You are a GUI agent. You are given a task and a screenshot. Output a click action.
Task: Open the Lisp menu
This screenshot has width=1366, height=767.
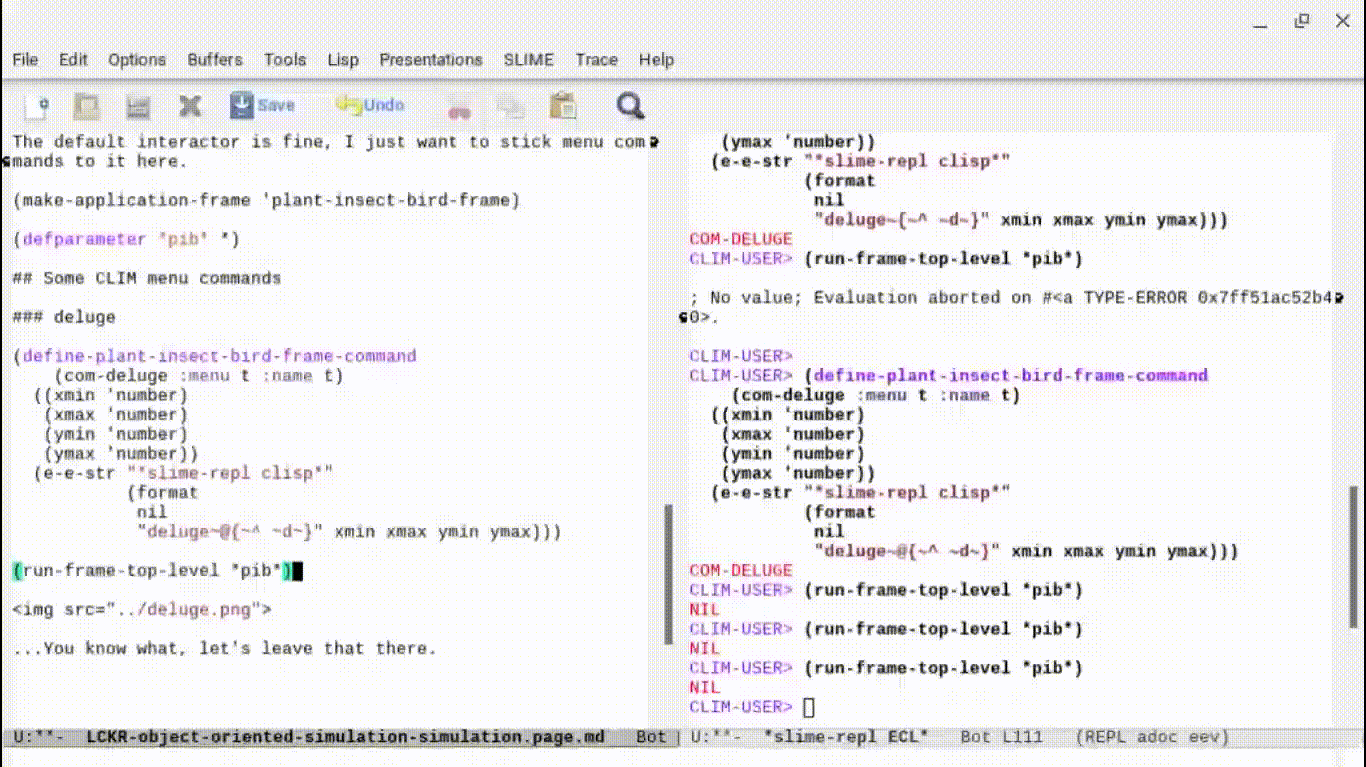(343, 60)
